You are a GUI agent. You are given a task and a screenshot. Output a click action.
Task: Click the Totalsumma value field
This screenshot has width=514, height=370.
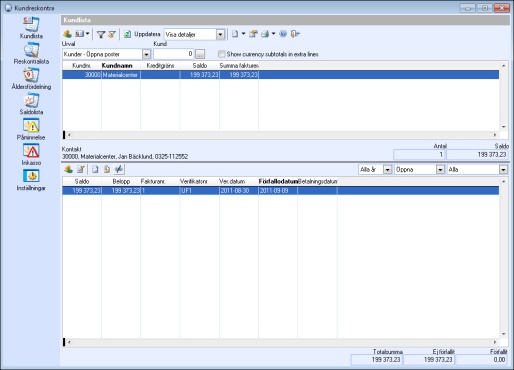[377, 360]
